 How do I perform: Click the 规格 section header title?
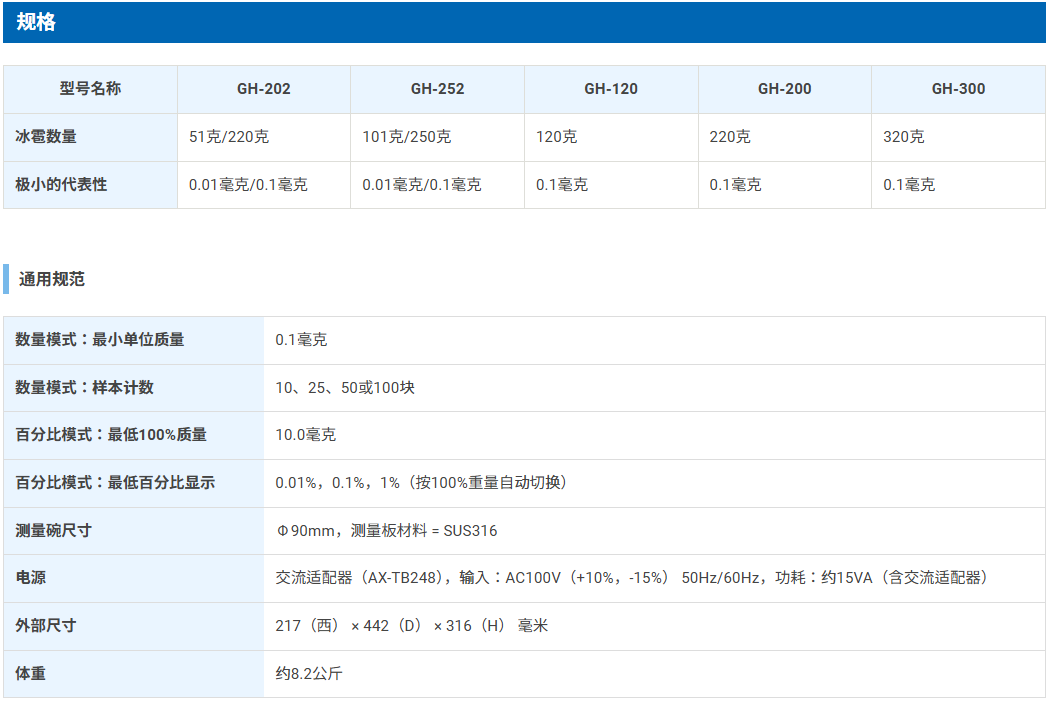click(36, 22)
